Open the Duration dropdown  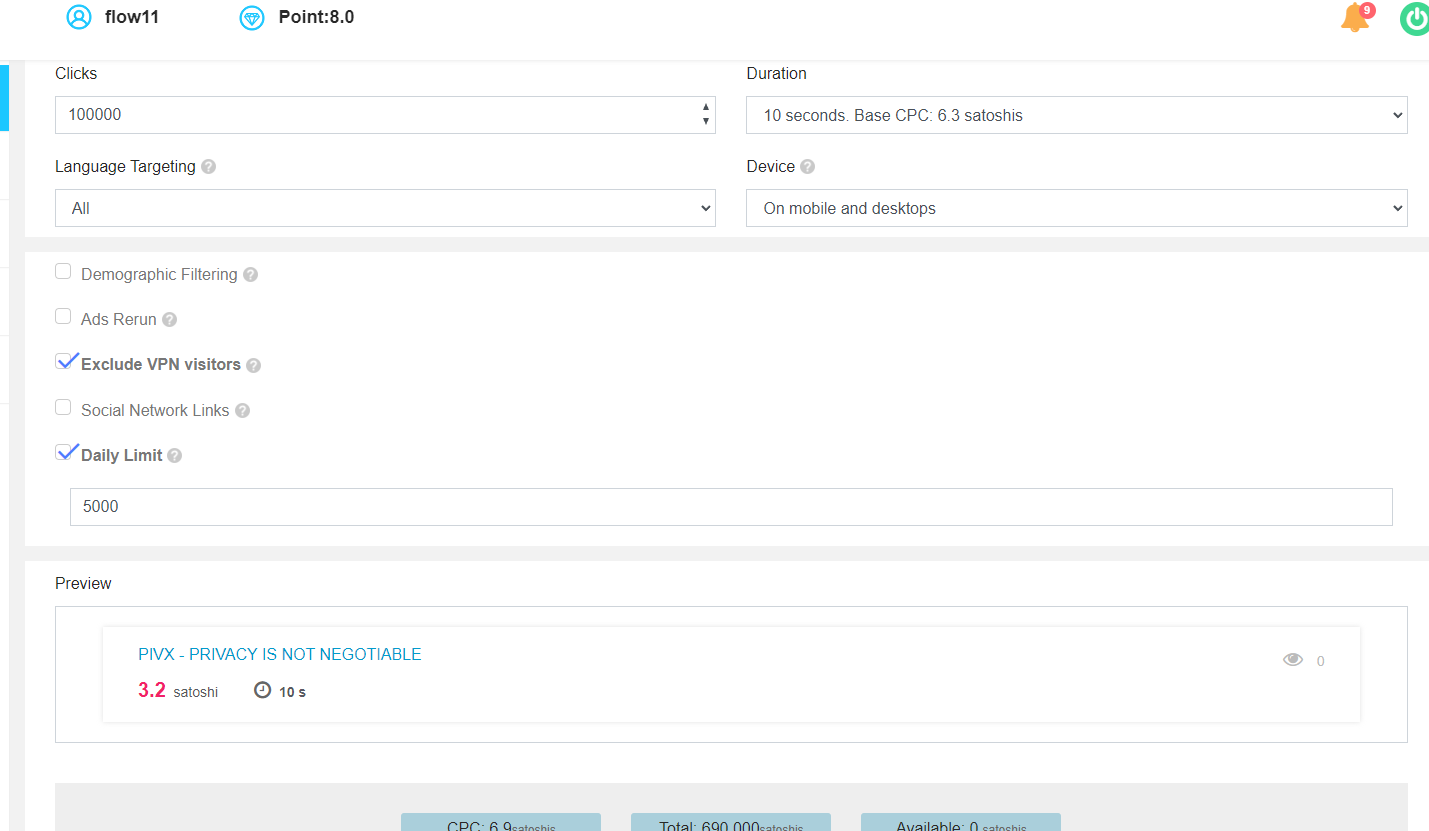tap(1076, 115)
